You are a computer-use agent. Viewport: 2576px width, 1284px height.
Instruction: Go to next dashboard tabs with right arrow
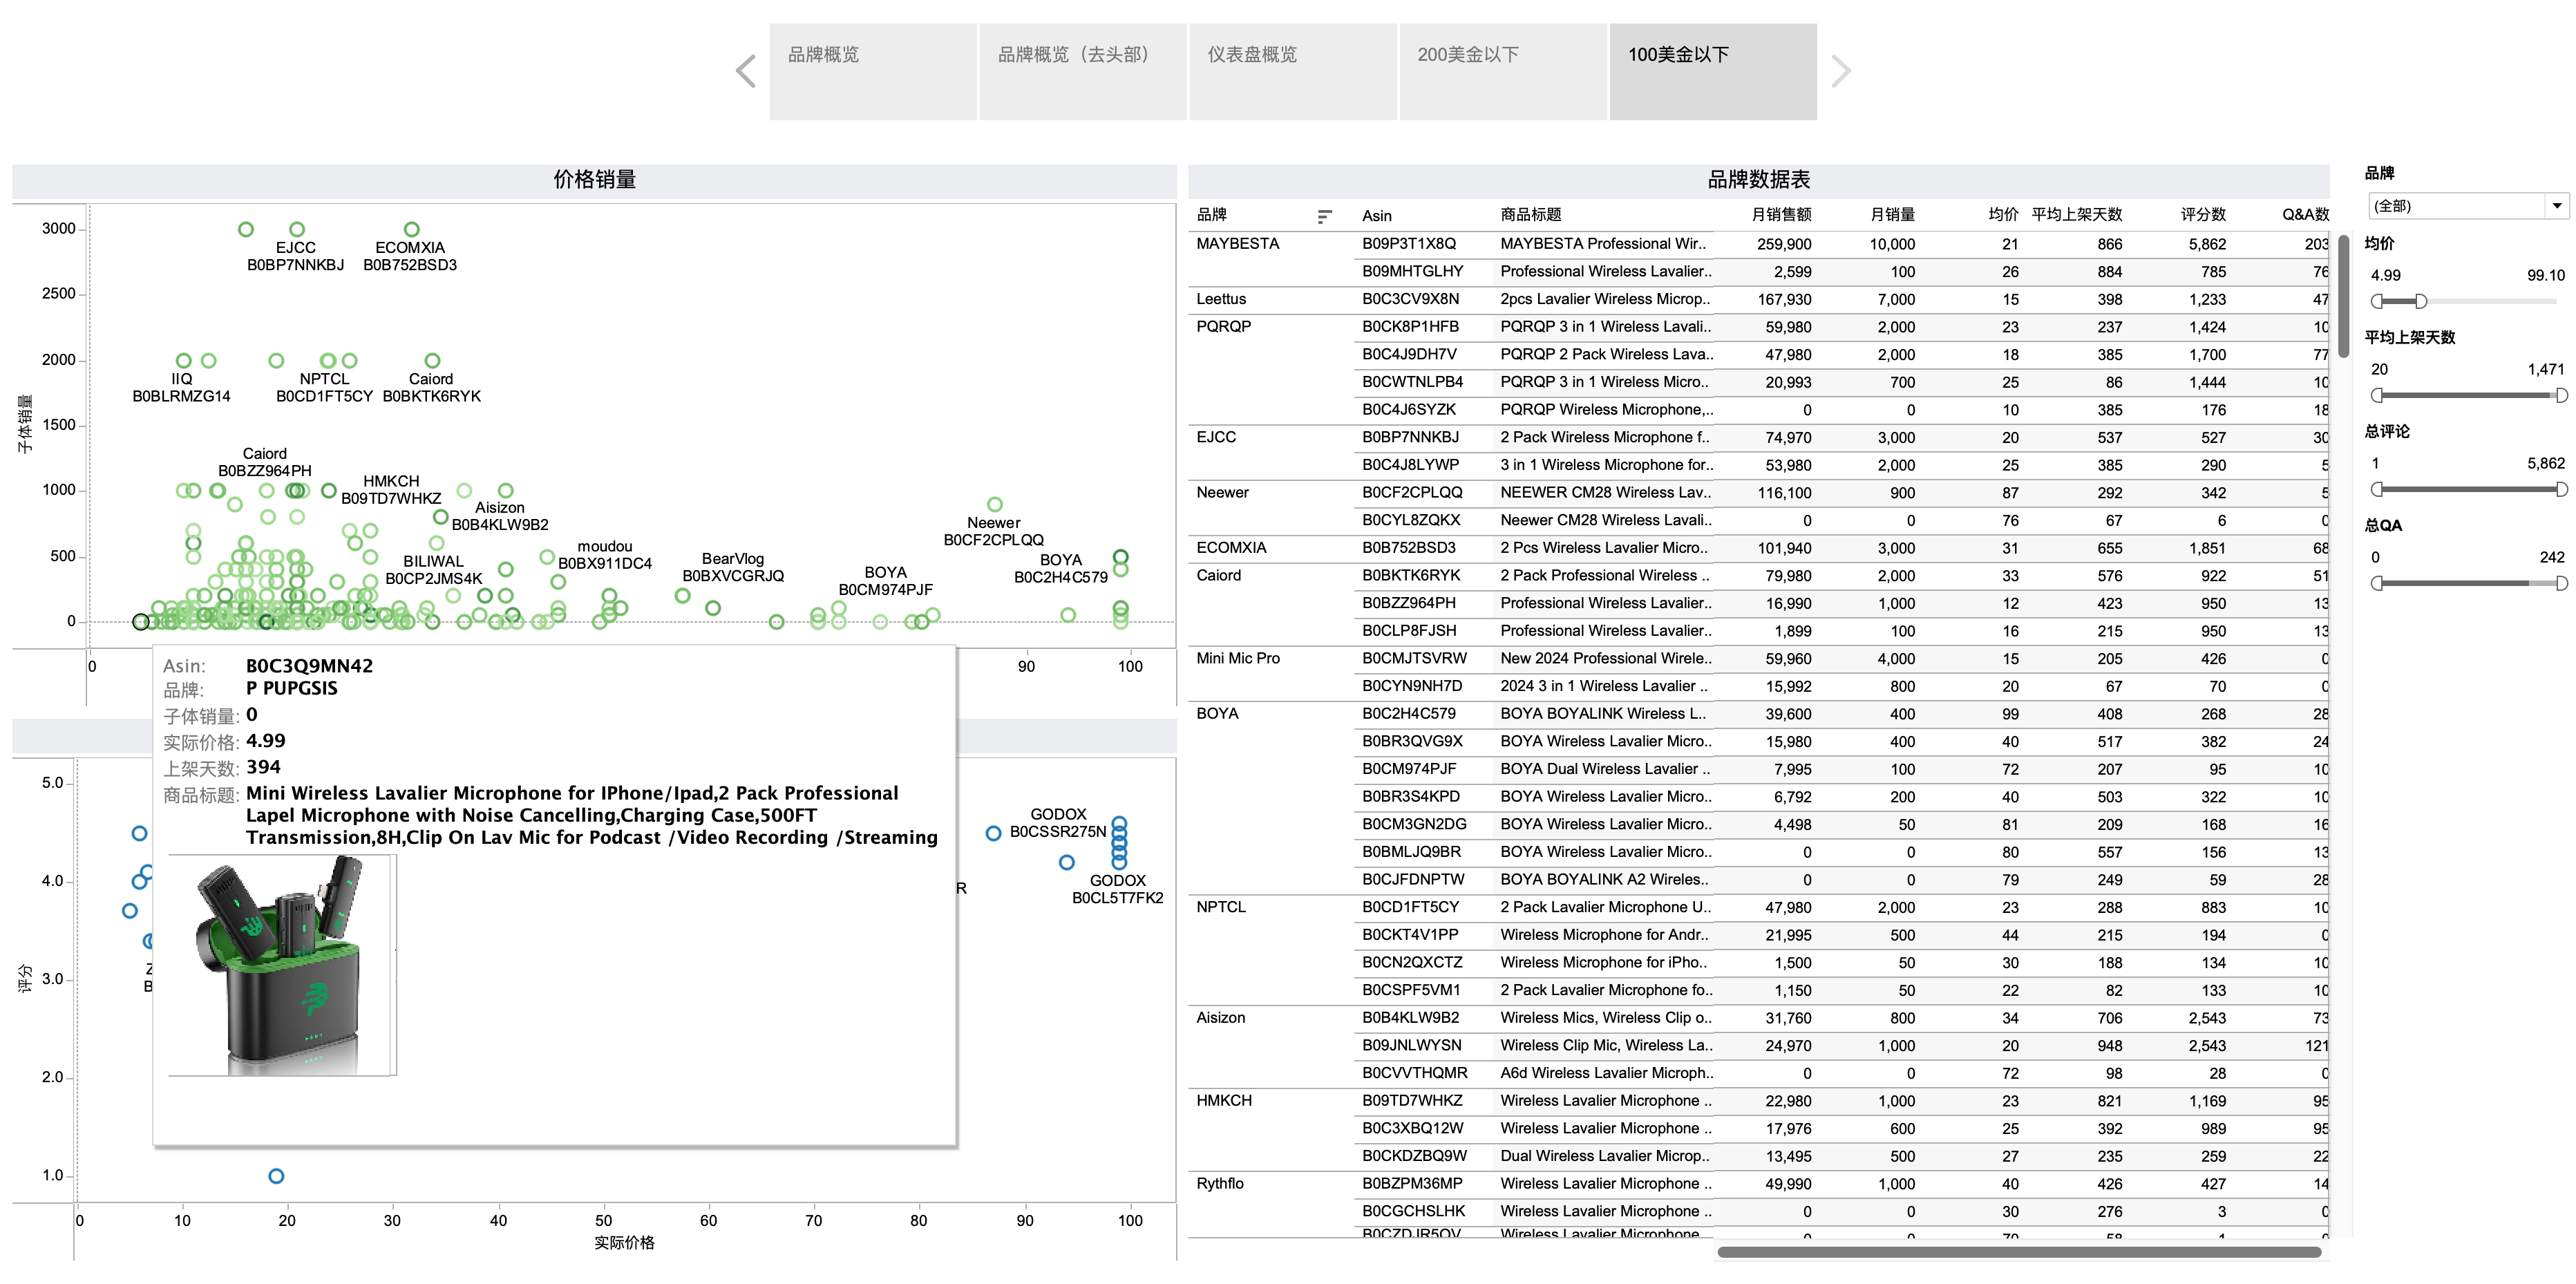click(1841, 71)
